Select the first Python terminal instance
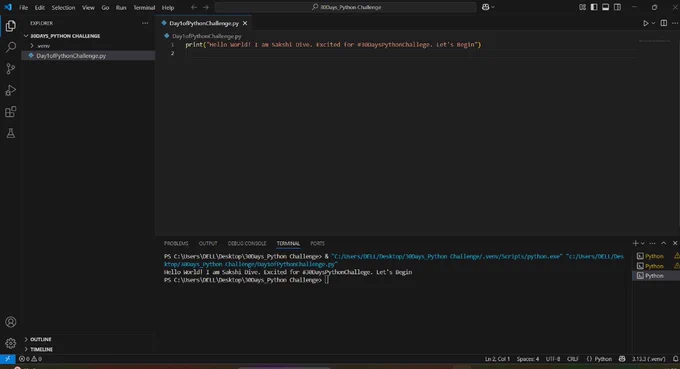The width and height of the screenshot is (680, 369). coord(656,256)
